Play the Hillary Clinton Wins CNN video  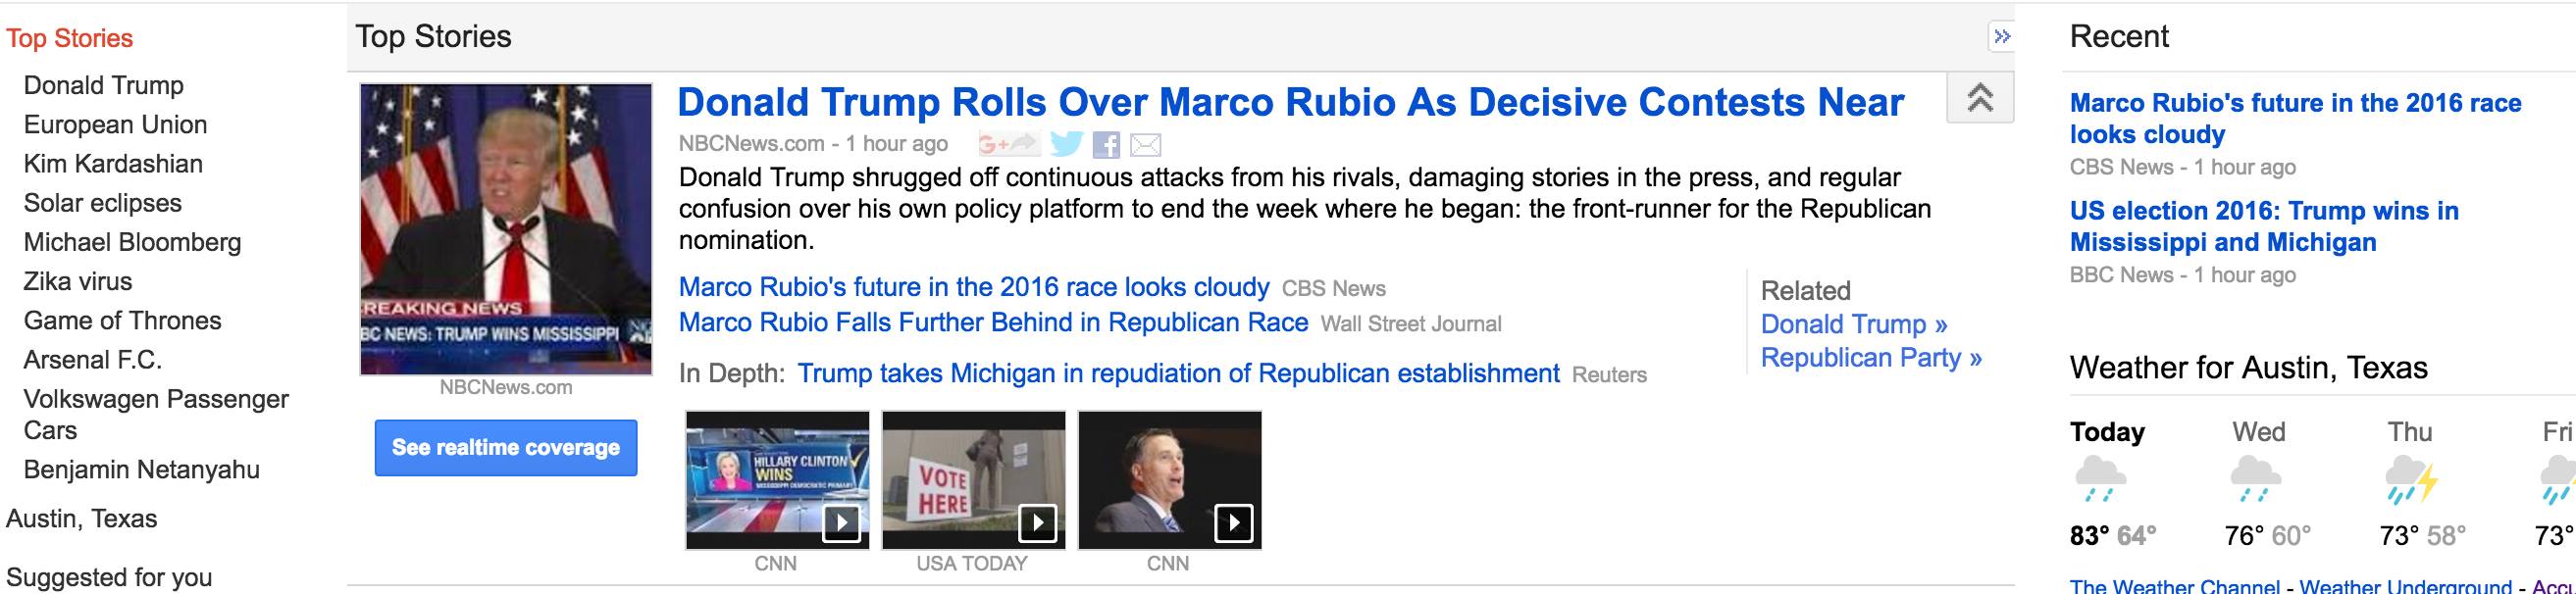coord(777,480)
